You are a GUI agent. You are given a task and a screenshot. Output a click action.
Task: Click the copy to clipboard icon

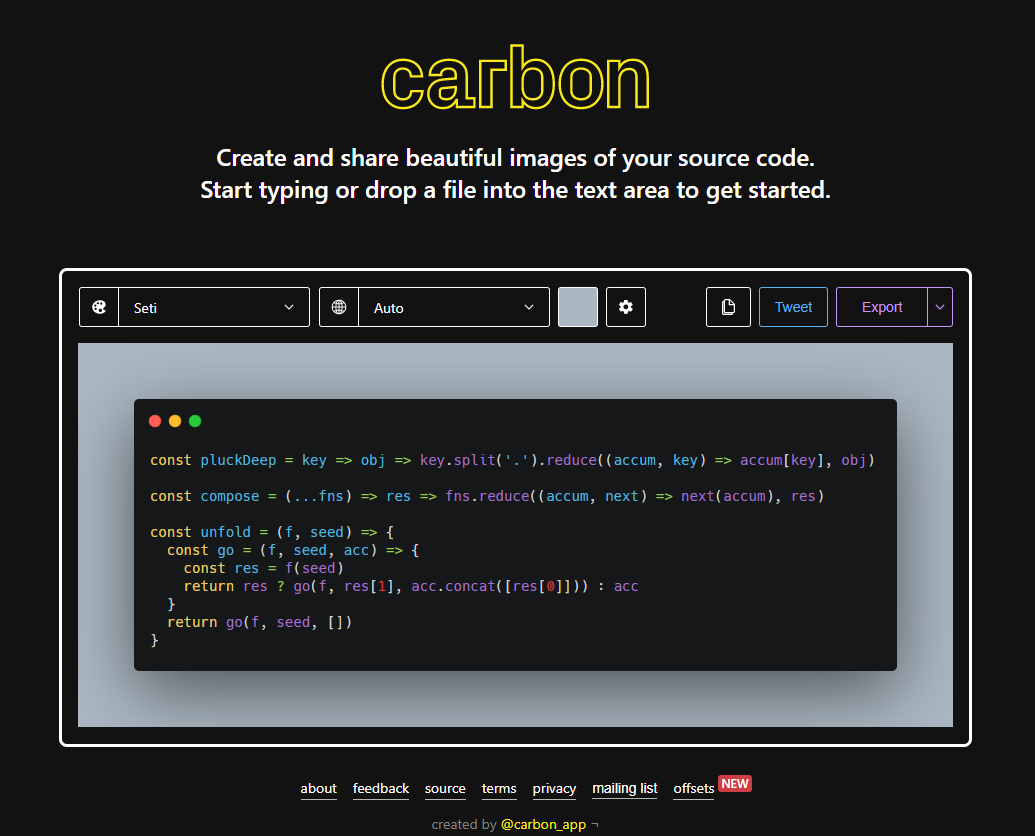[x=728, y=307]
